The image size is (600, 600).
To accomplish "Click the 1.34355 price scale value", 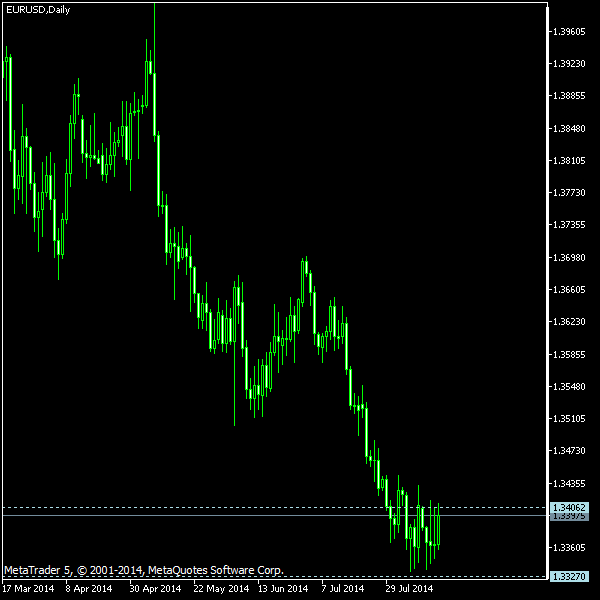I will (569, 484).
